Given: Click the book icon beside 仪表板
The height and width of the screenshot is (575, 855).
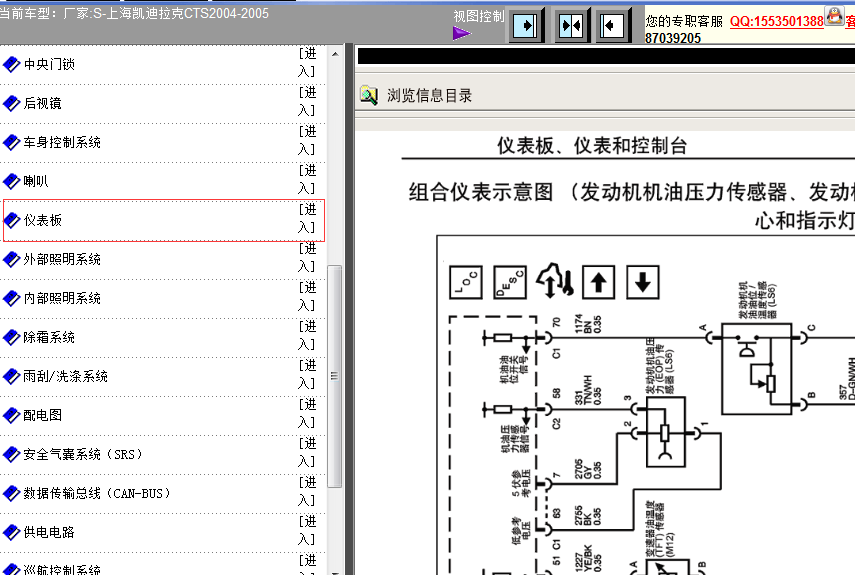Looking at the screenshot, I should pos(11,220).
